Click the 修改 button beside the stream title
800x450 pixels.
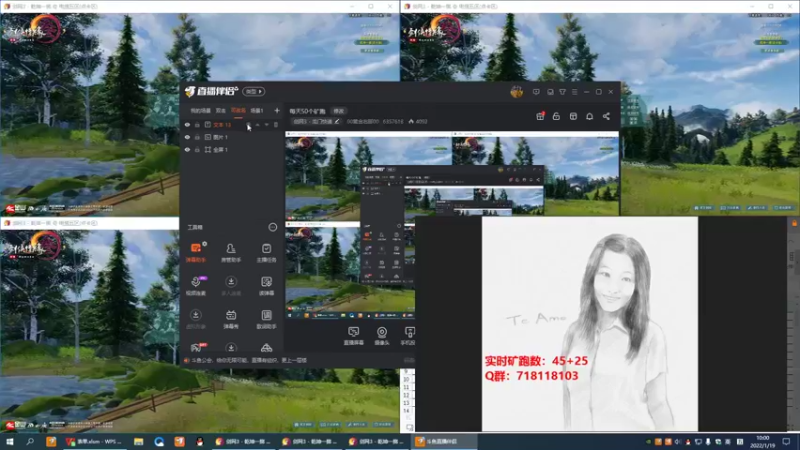point(339,111)
